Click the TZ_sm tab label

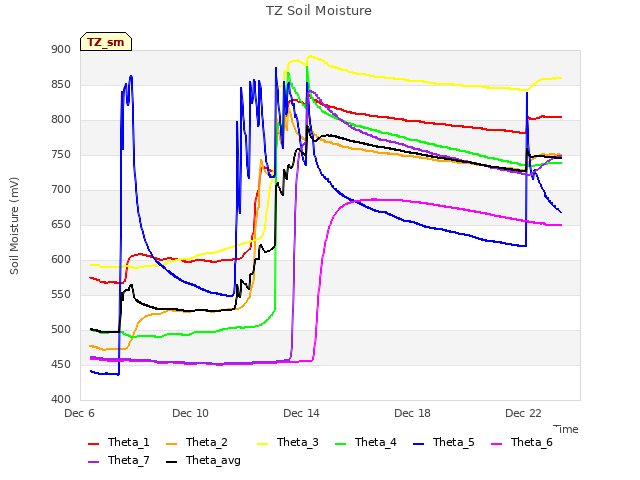(x=106, y=42)
